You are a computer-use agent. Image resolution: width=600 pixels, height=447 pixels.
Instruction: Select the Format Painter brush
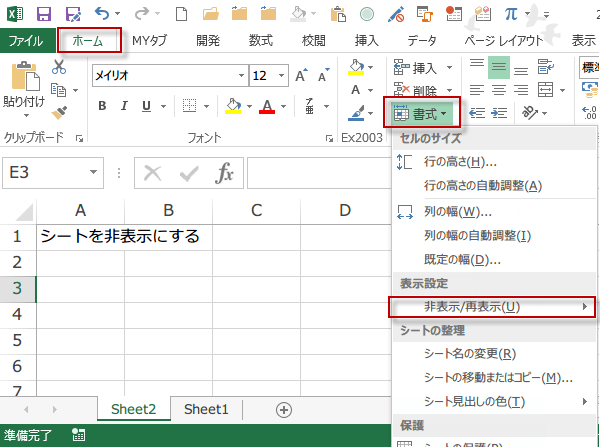tap(59, 112)
